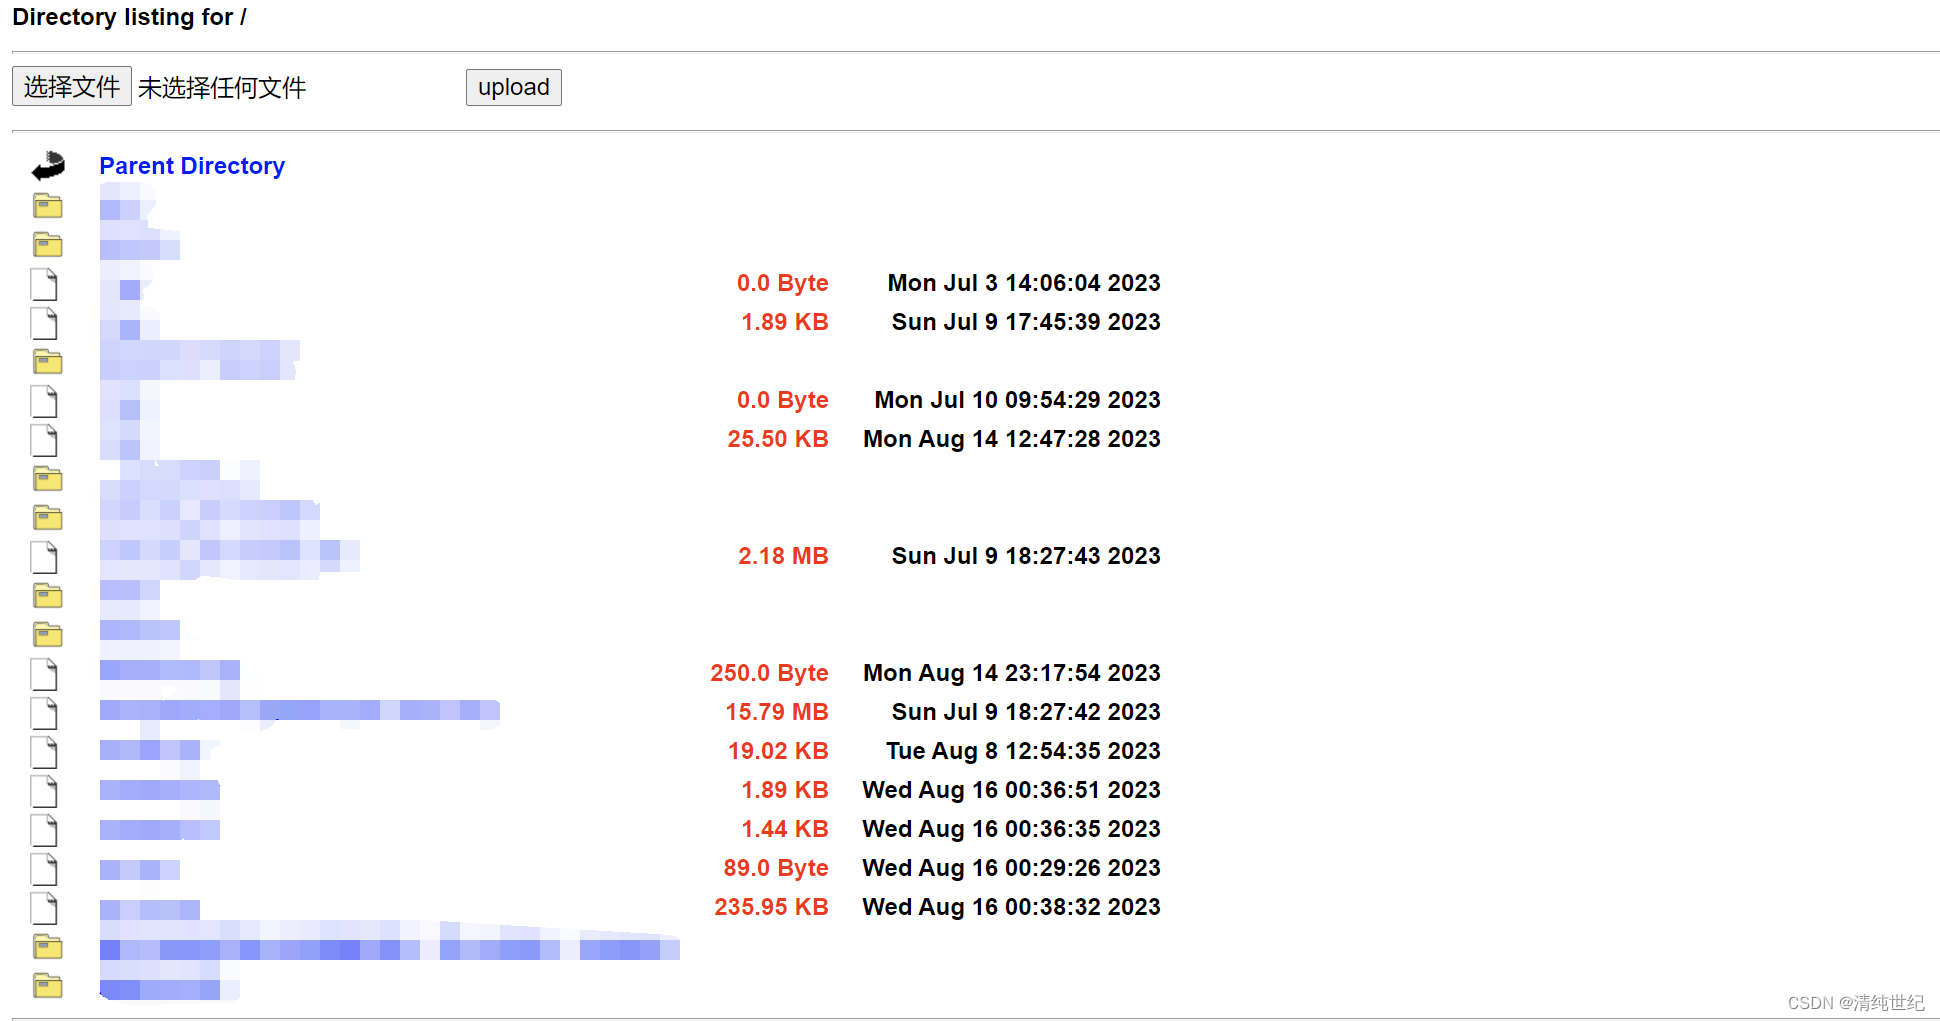This screenshot has width=1940, height=1021.
Task: Click file icon in the 19.02 KB row
Action: pos(45,752)
